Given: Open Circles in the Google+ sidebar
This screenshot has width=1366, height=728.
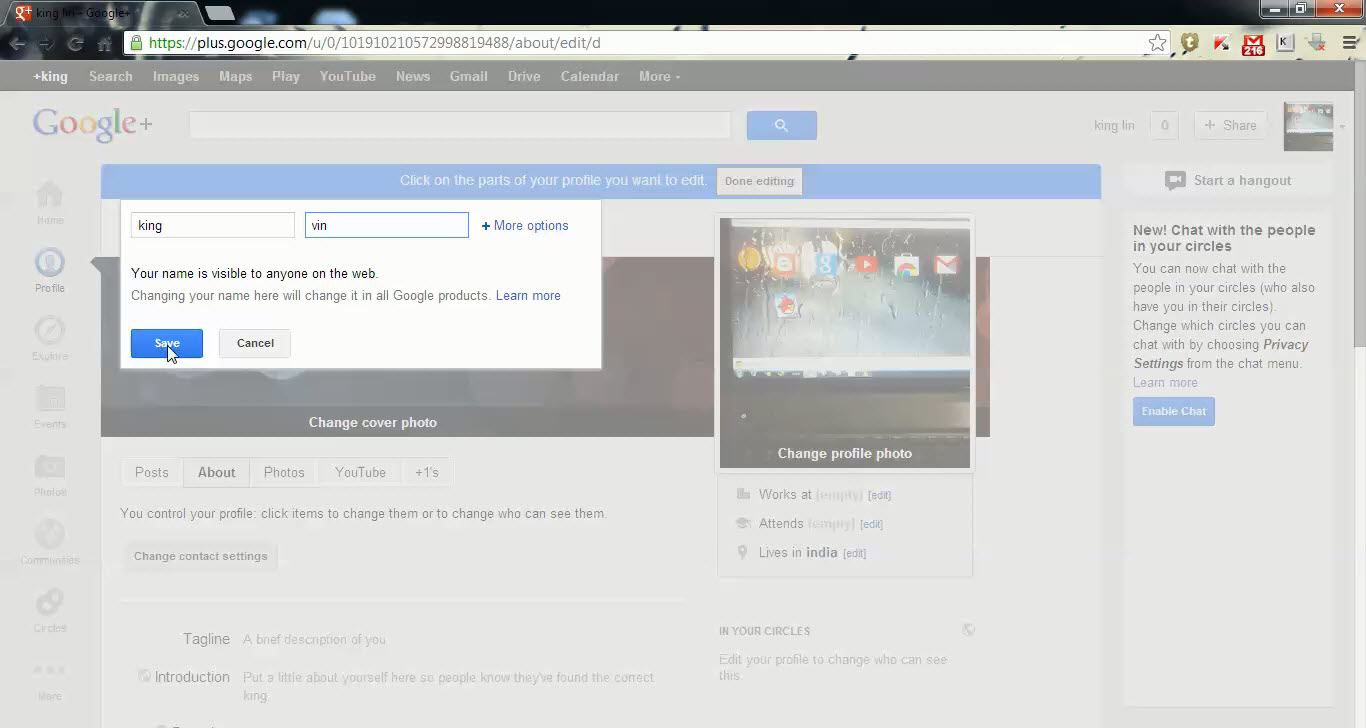Looking at the screenshot, I should tap(49, 611).
